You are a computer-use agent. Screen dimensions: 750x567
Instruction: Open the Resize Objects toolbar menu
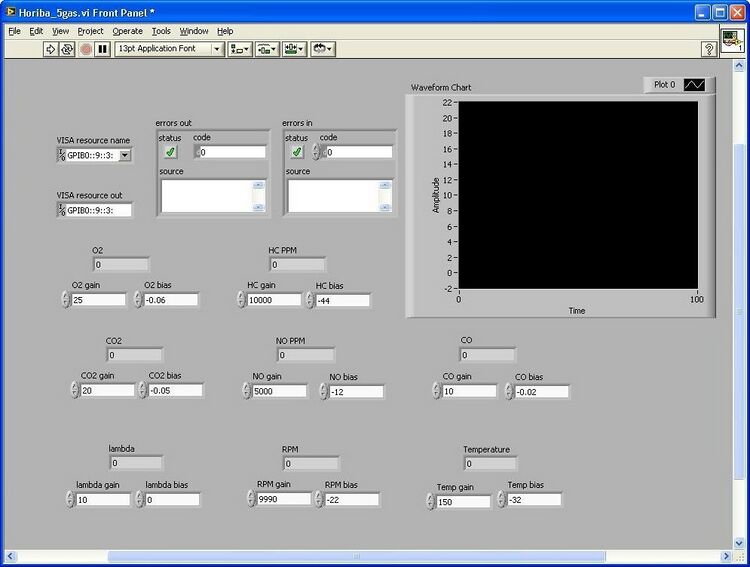tap(294, 49)
